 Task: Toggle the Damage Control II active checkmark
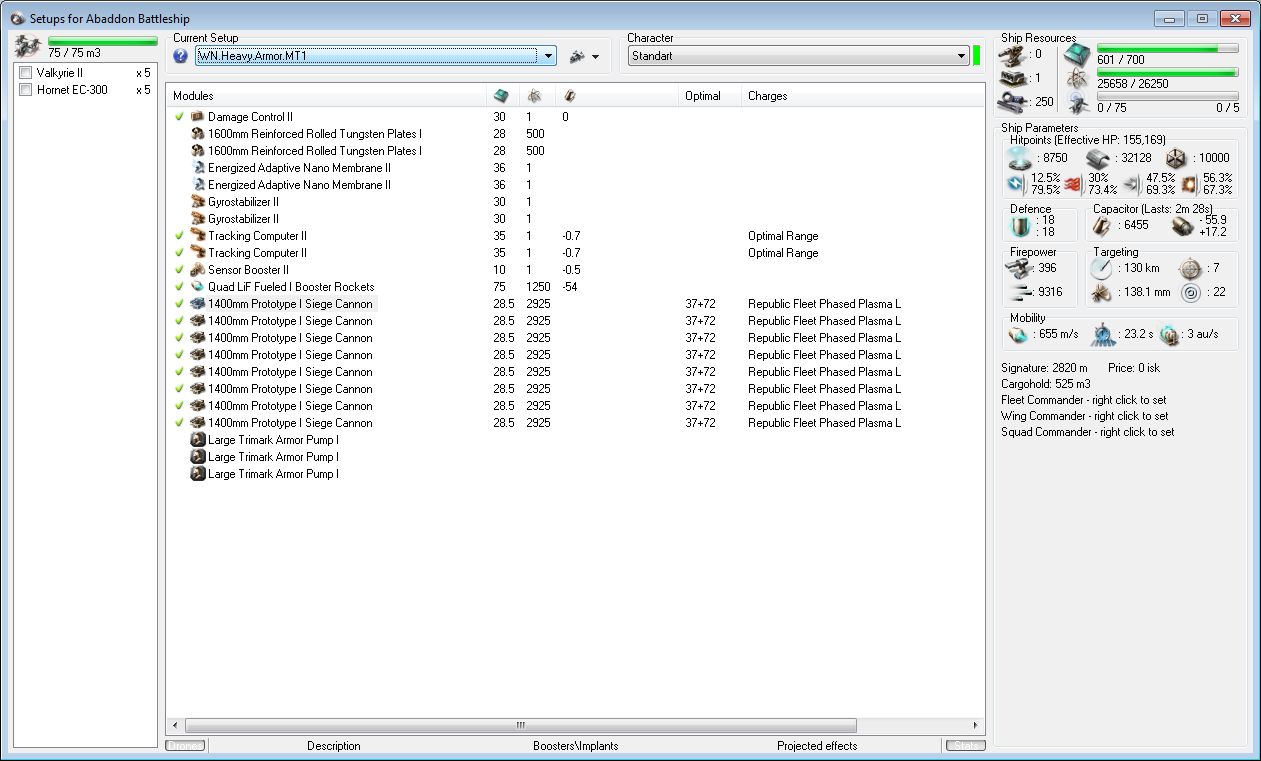(x=179, y=117)
